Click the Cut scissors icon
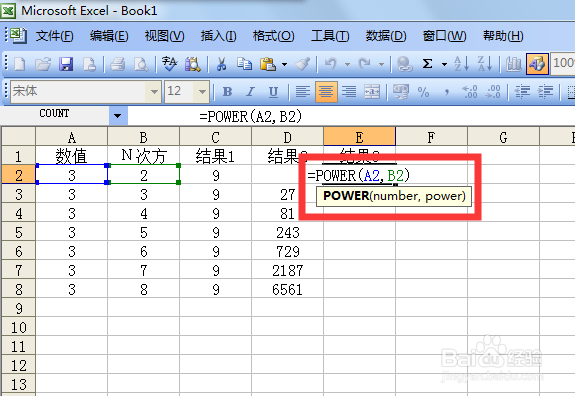The image size is (575, 396). pyautogui.click(x=221, y=64)
